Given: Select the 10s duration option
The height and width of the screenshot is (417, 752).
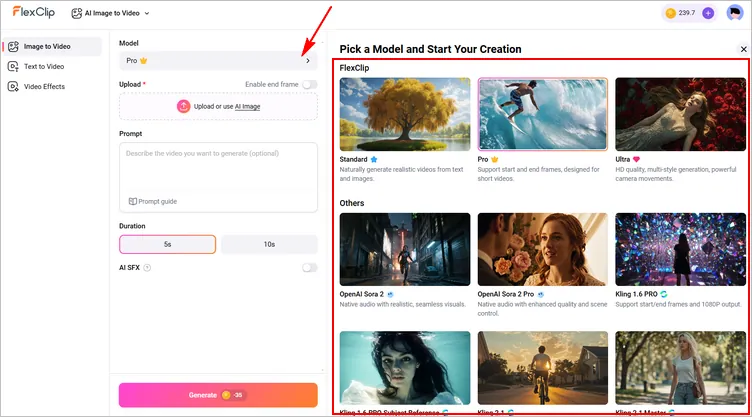Looking at the screenshot, I should 269,244.
